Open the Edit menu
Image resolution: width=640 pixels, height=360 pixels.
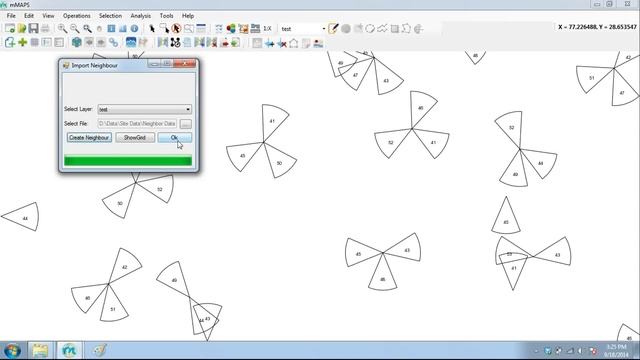[x=29, y=16]
